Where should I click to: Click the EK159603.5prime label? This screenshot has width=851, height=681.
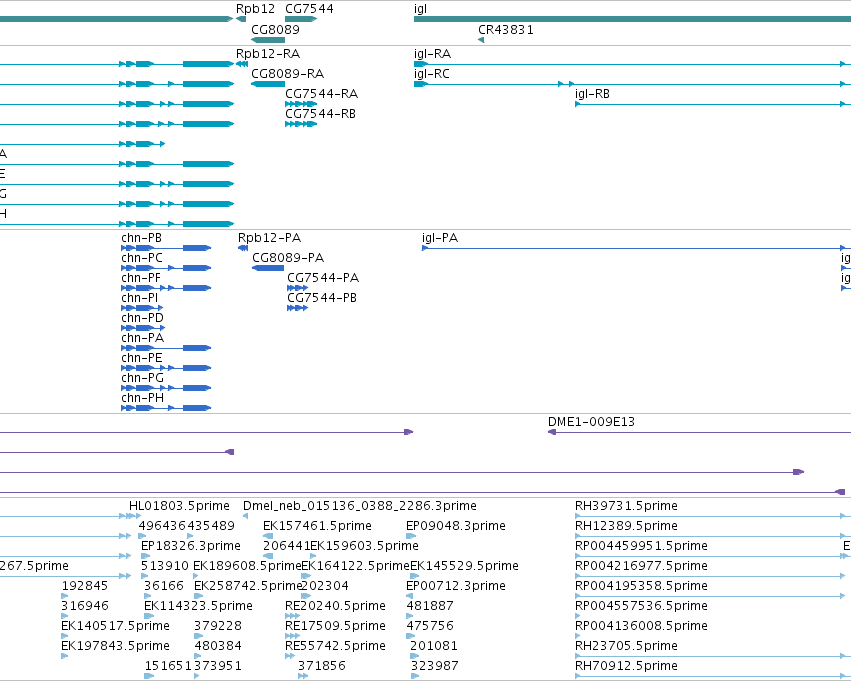coord(364,546)
